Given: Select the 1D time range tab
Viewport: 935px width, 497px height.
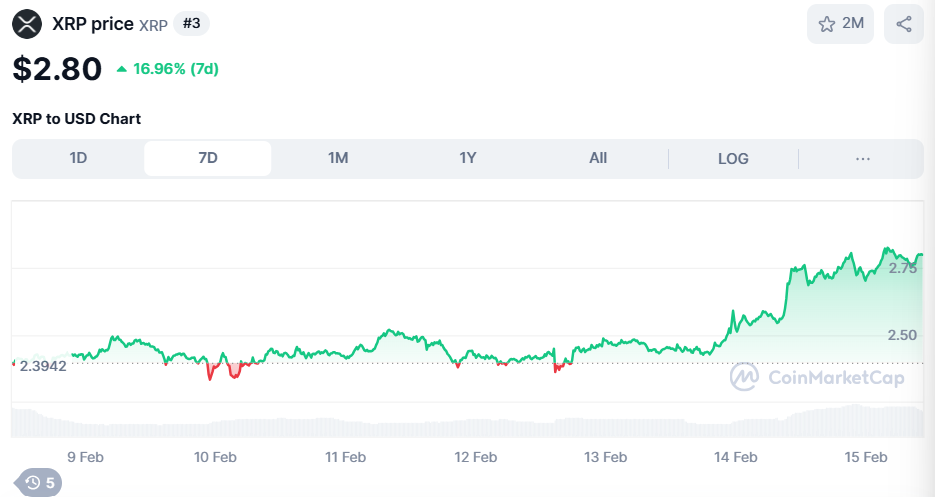Looking at the screenshot, I should click(x=78, y=158).
